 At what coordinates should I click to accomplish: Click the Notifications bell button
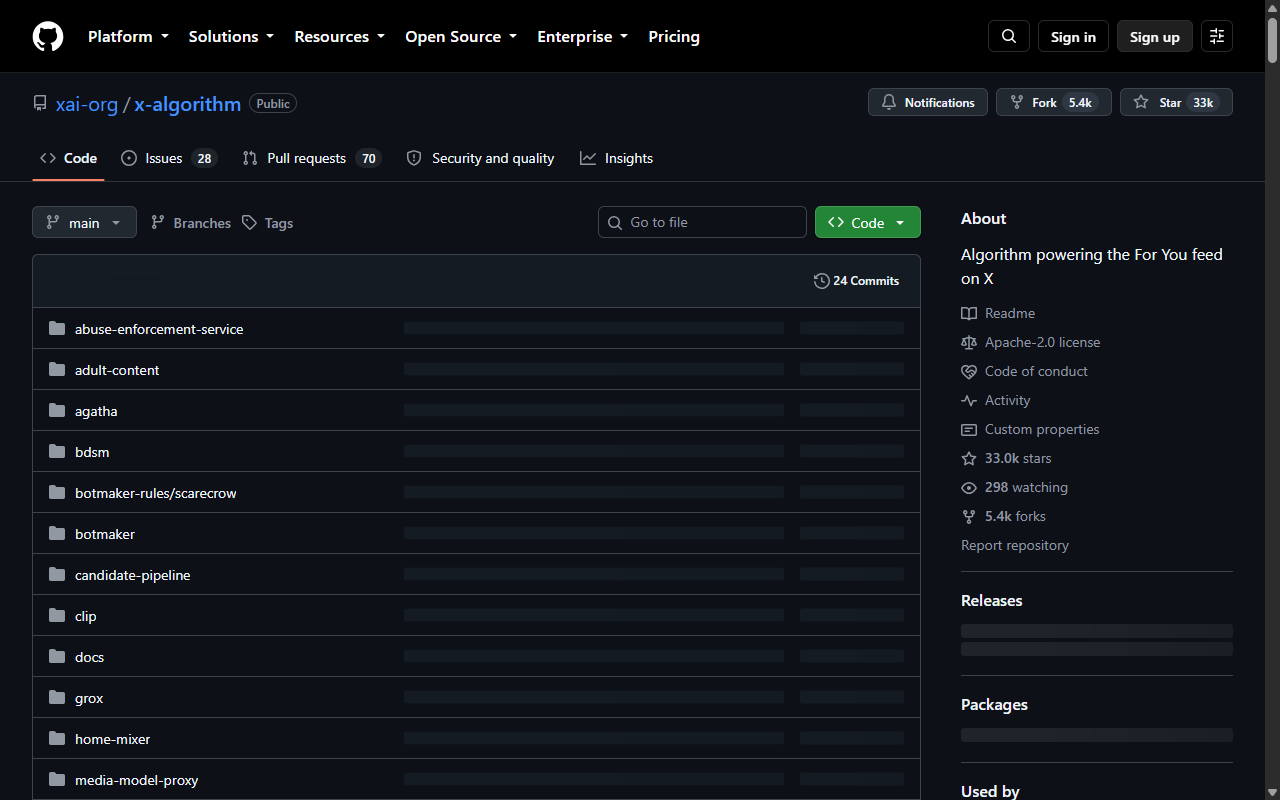coord(928,102)
